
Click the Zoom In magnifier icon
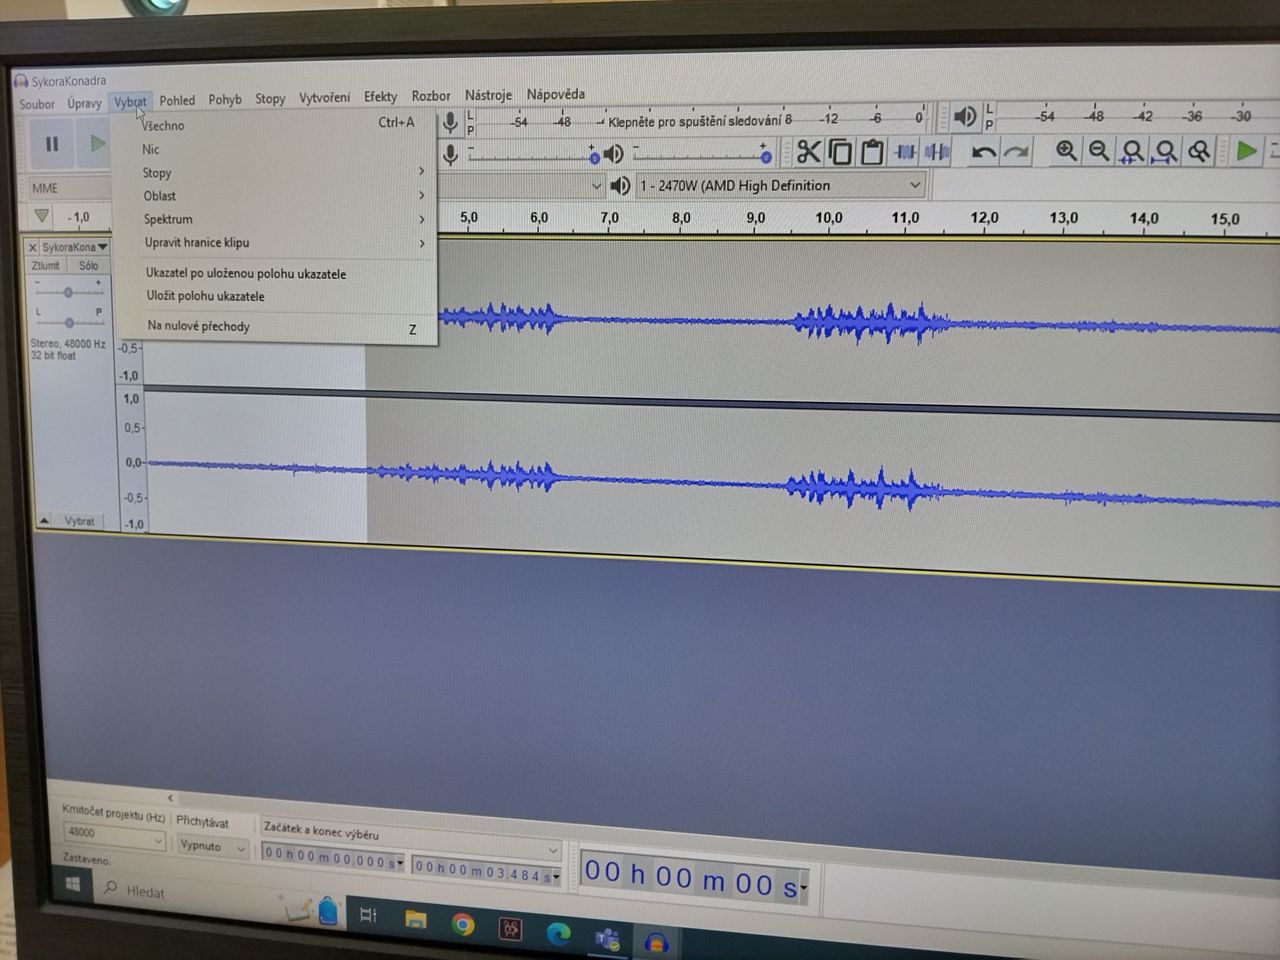click(x=1066, y=151)
